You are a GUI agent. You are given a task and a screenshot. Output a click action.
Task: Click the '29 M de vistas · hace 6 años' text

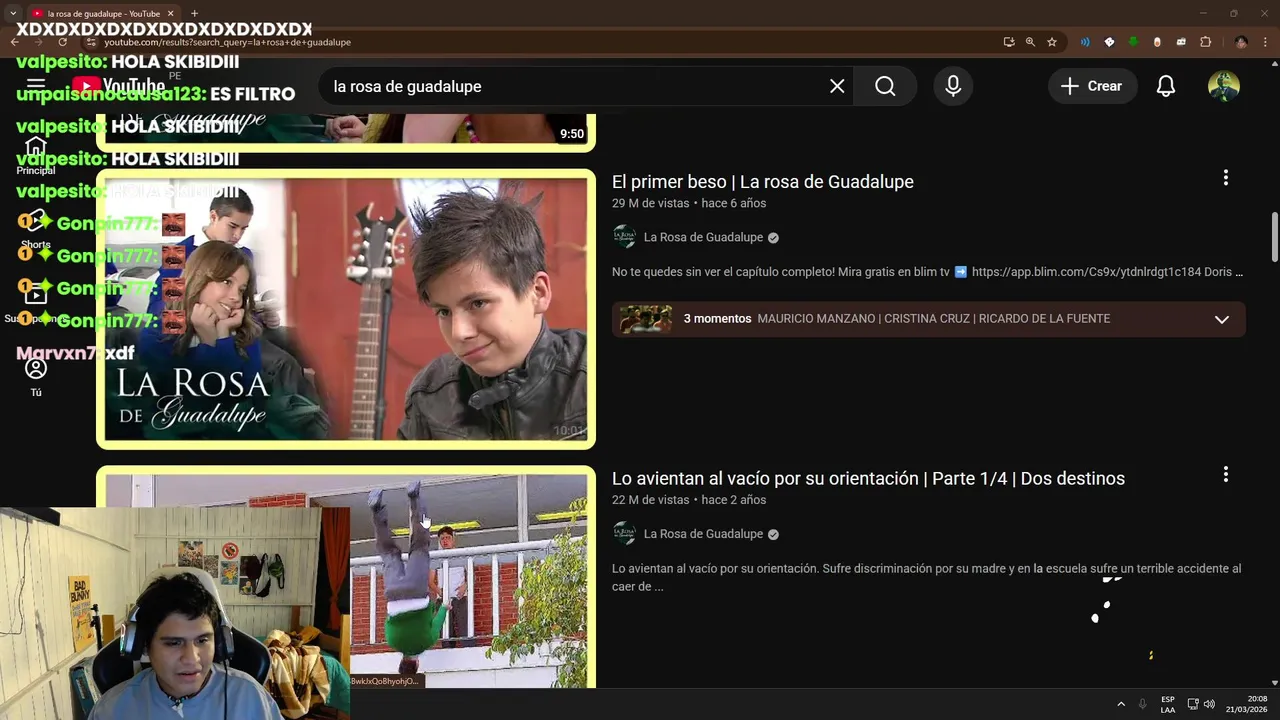click(x=689, y=203)
